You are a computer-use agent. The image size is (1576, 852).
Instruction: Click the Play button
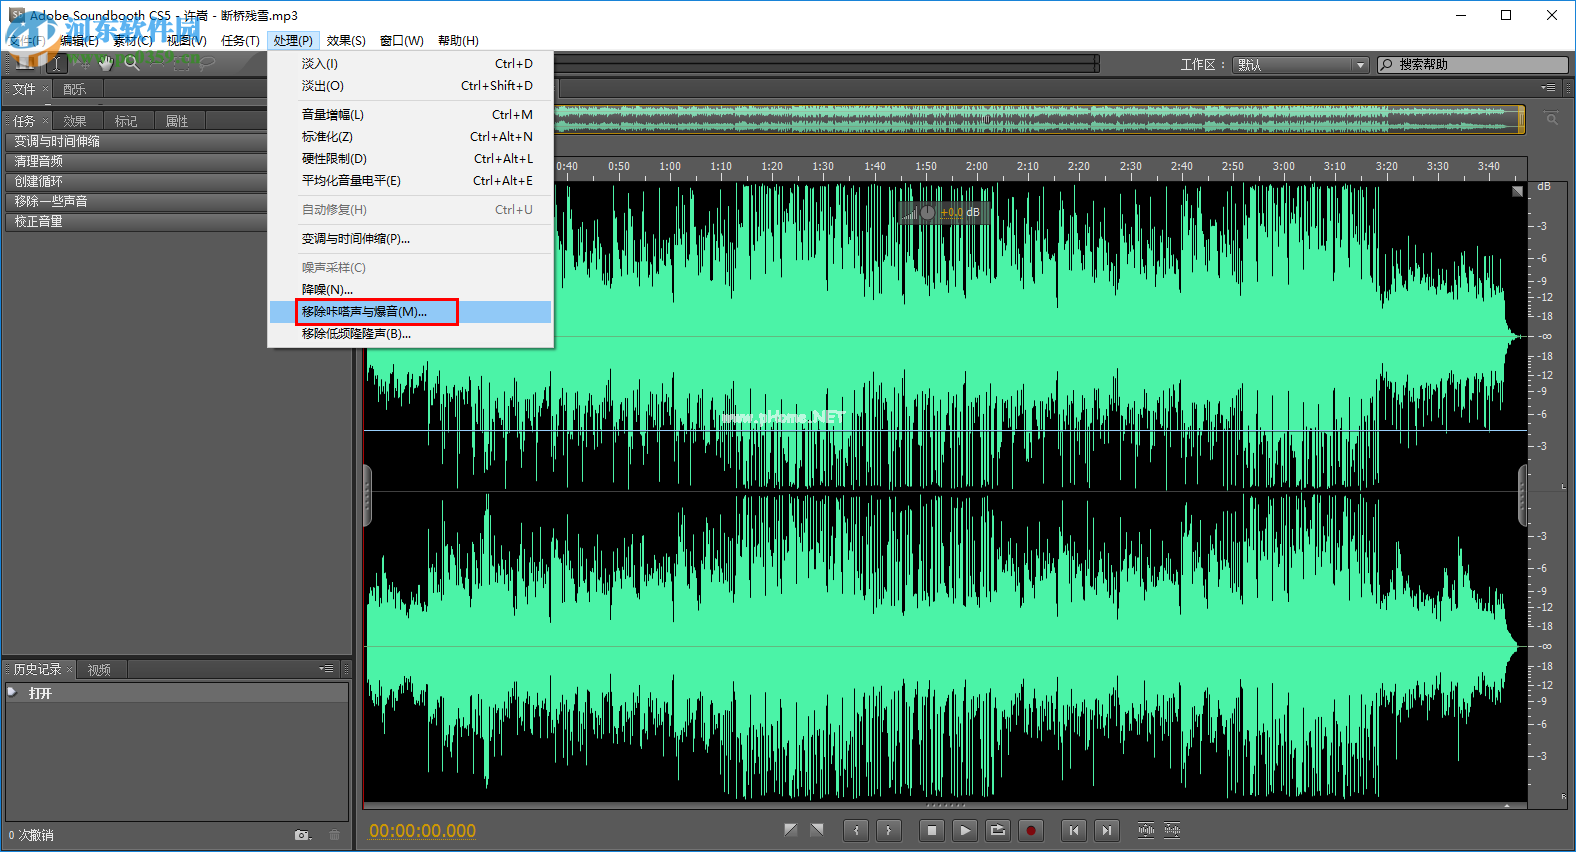(965, 830)
